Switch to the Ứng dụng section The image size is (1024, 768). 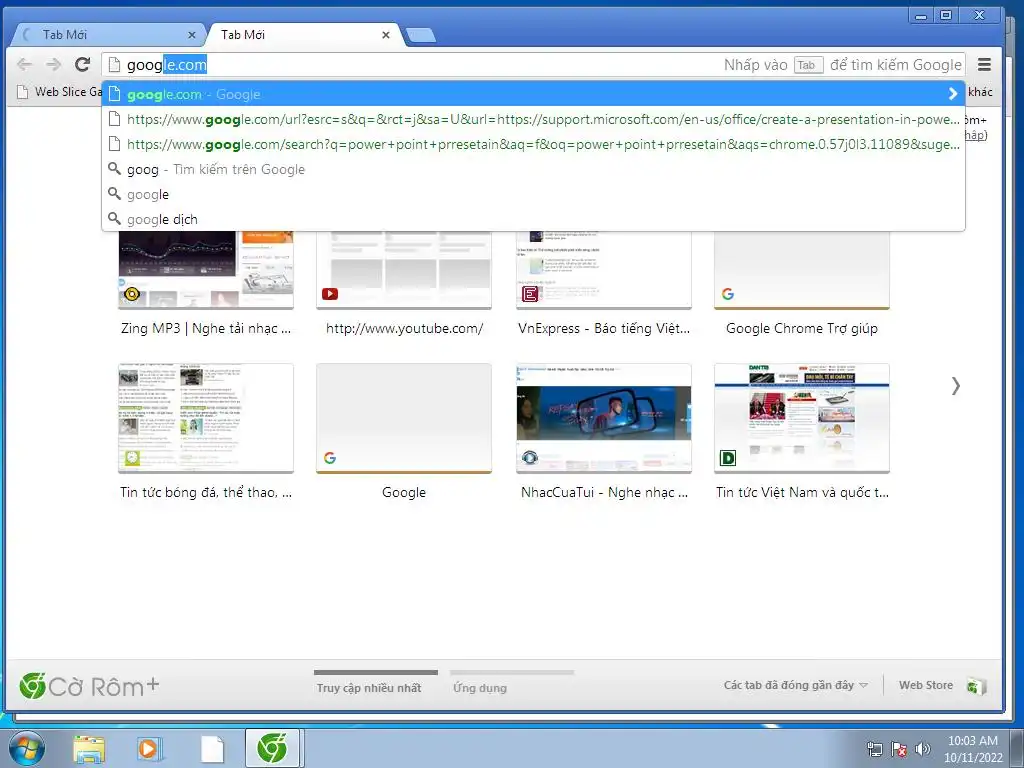(480, 688)
